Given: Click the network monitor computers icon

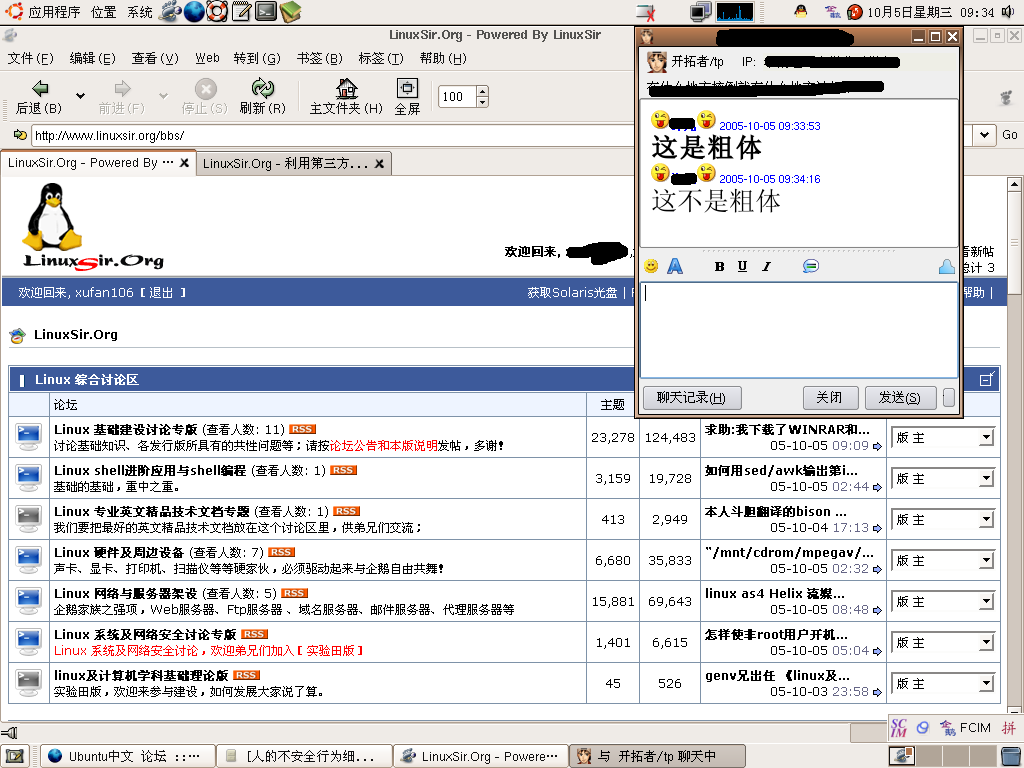Looking at the screenshot, I should [x=701, y=12].
